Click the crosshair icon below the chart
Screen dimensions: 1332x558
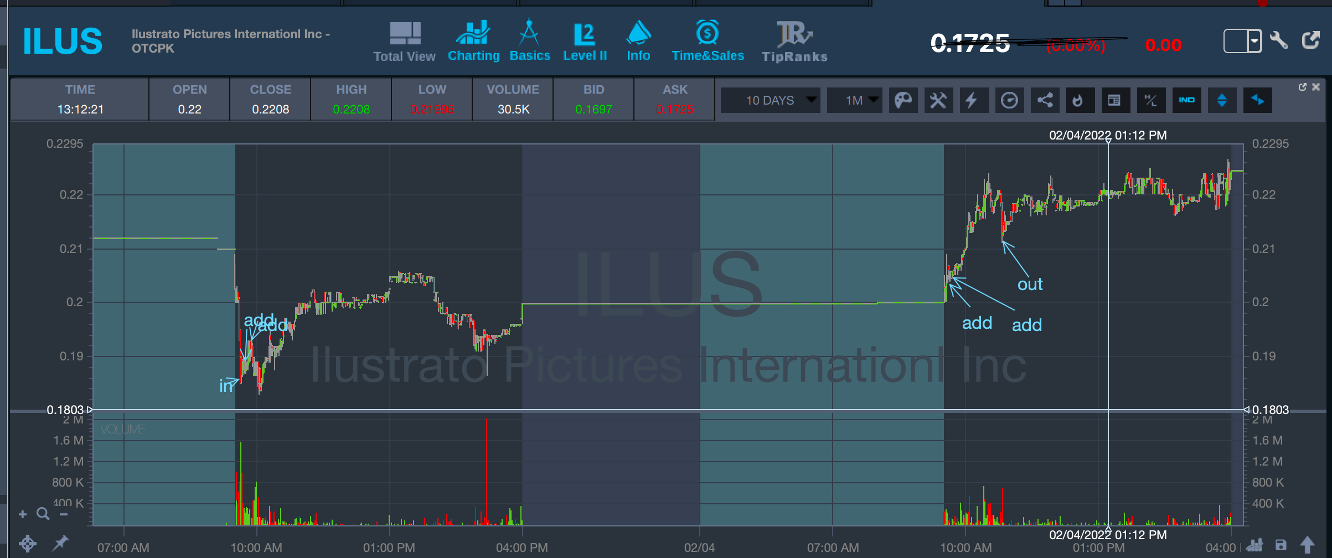[28, 543]
